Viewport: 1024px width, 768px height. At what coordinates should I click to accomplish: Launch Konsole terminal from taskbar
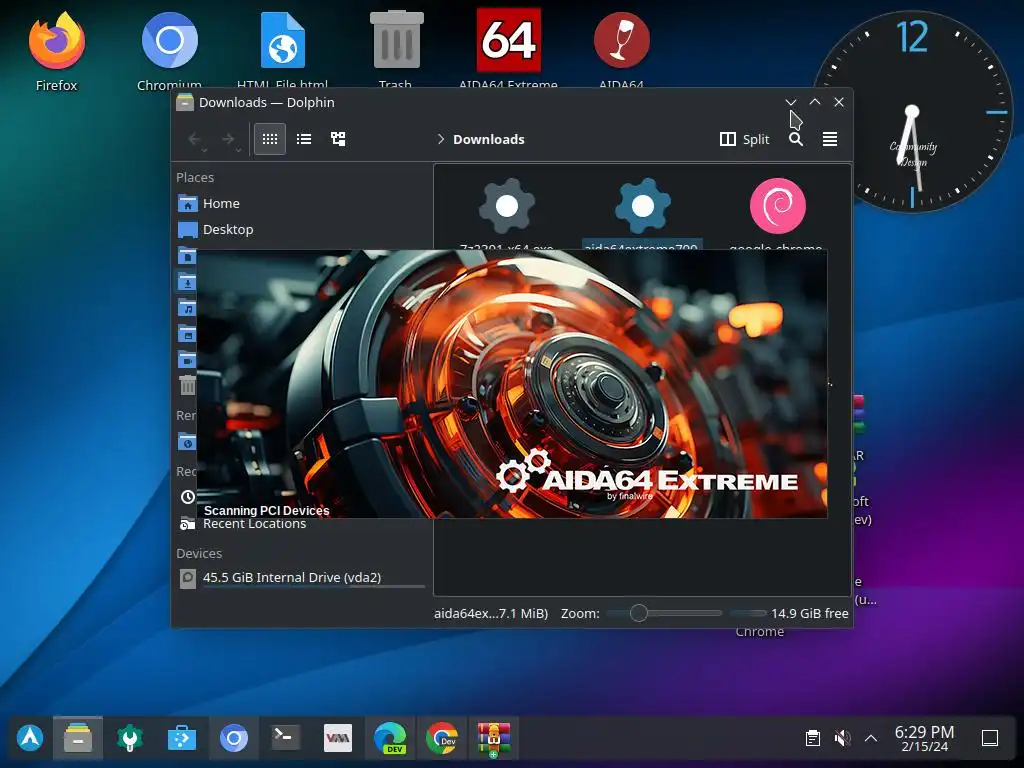285,739
